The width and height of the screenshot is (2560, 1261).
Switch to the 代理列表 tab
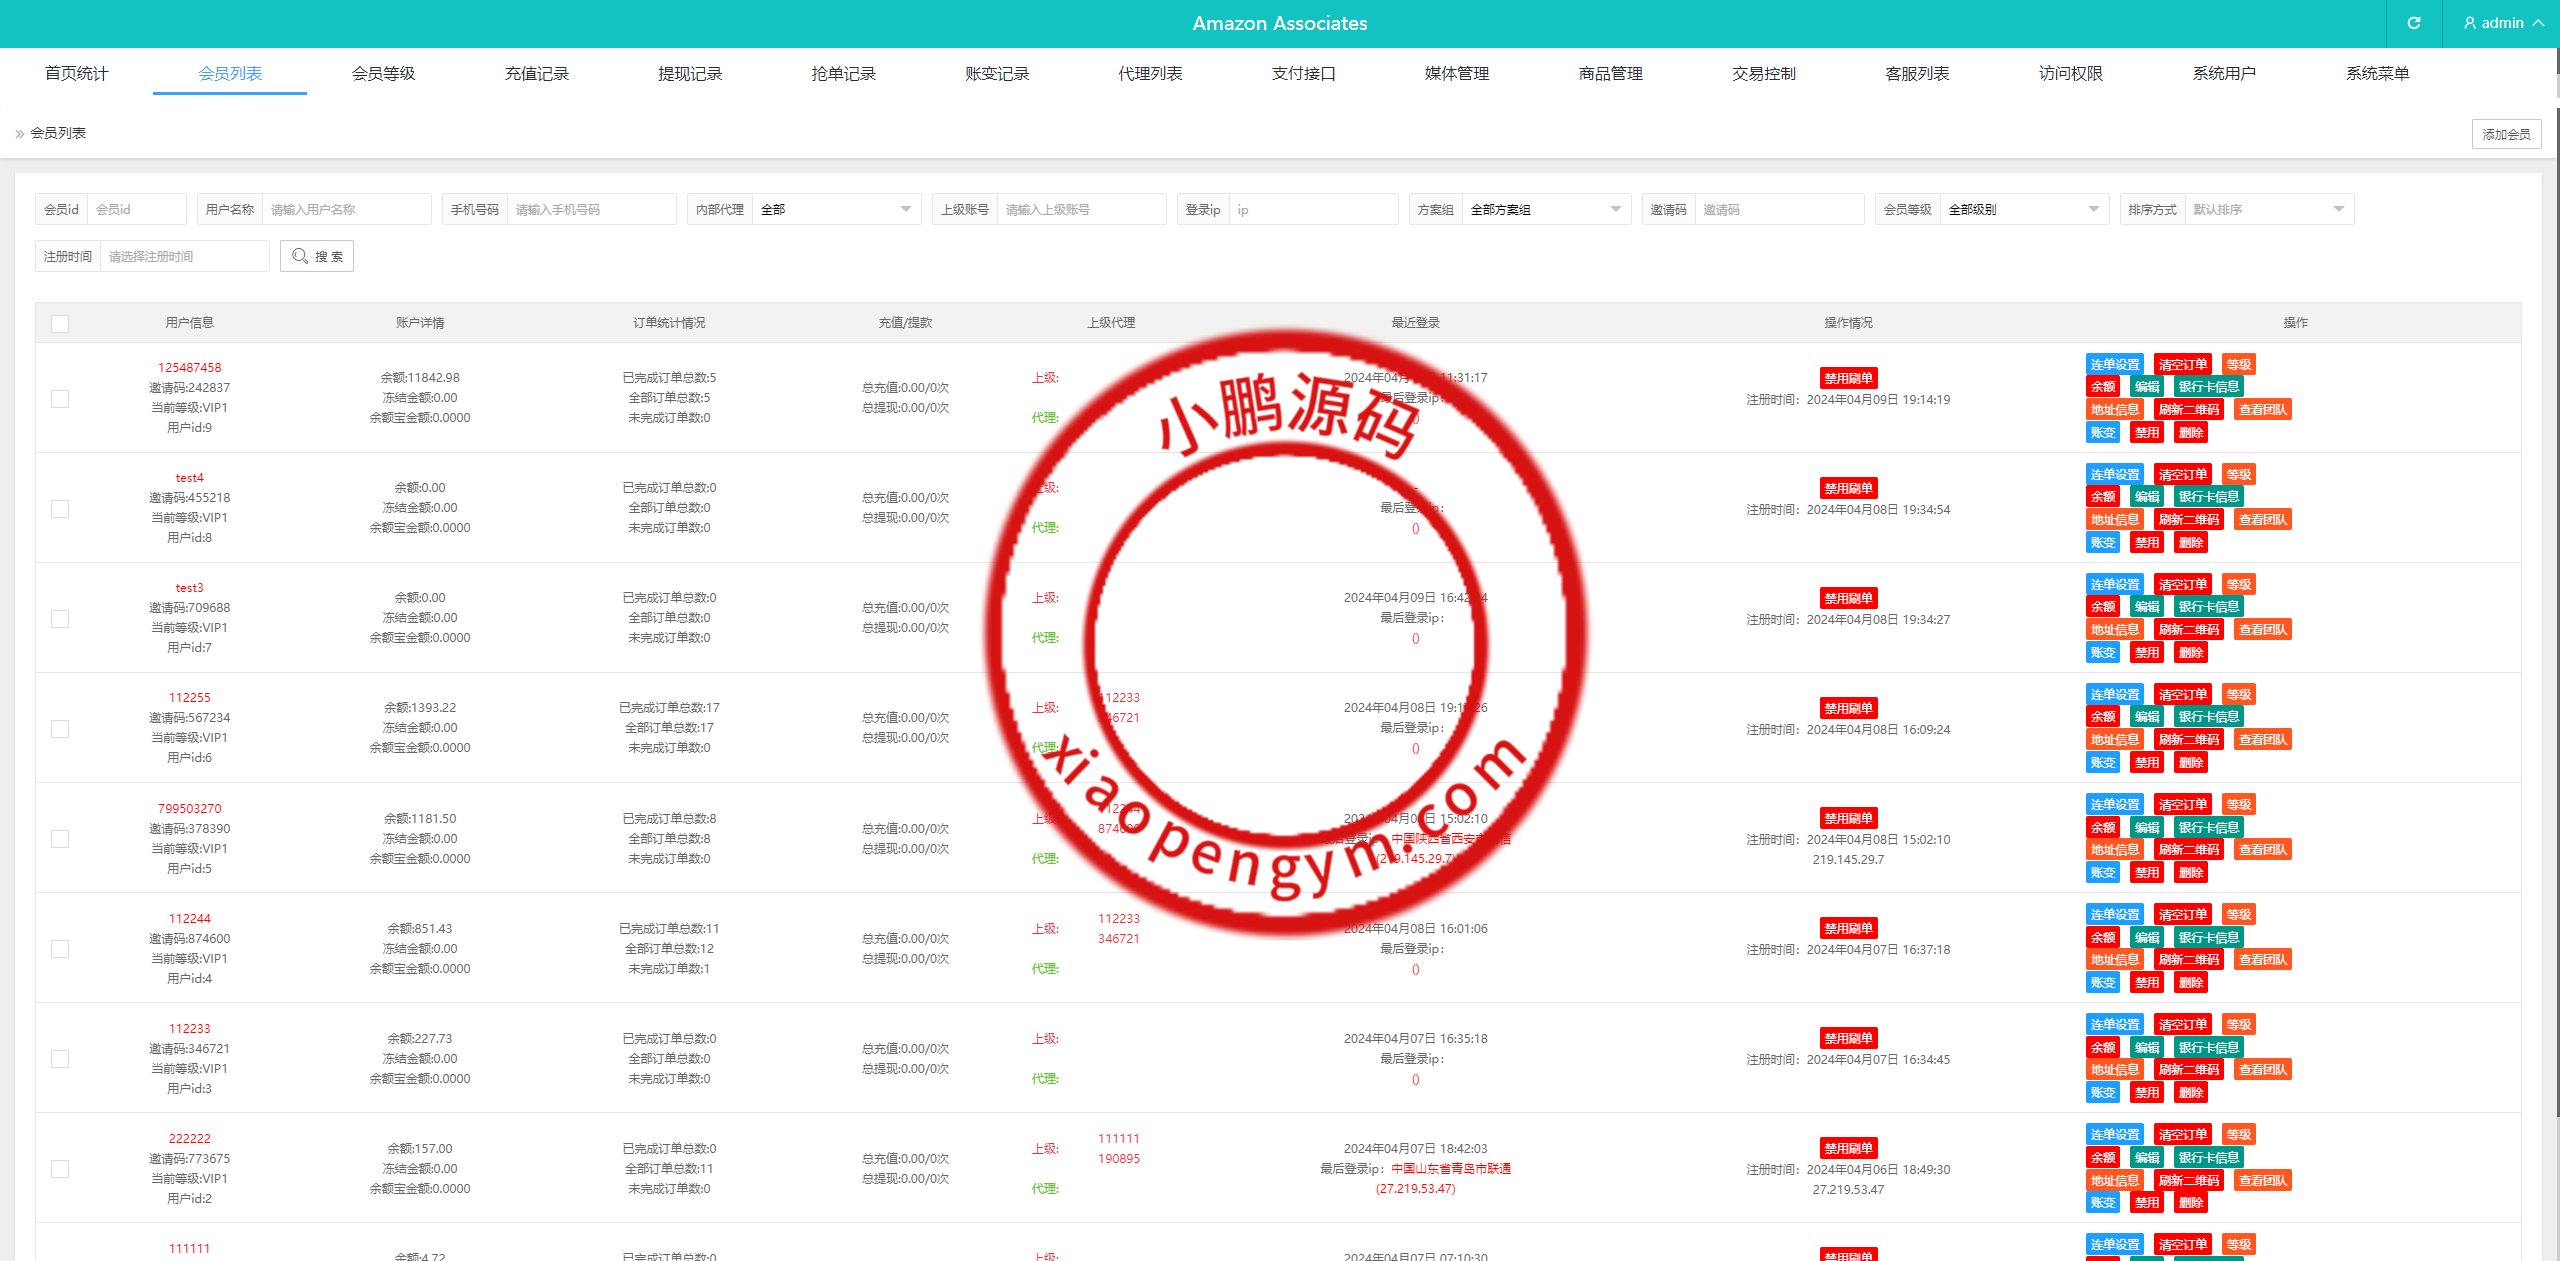1149,72
